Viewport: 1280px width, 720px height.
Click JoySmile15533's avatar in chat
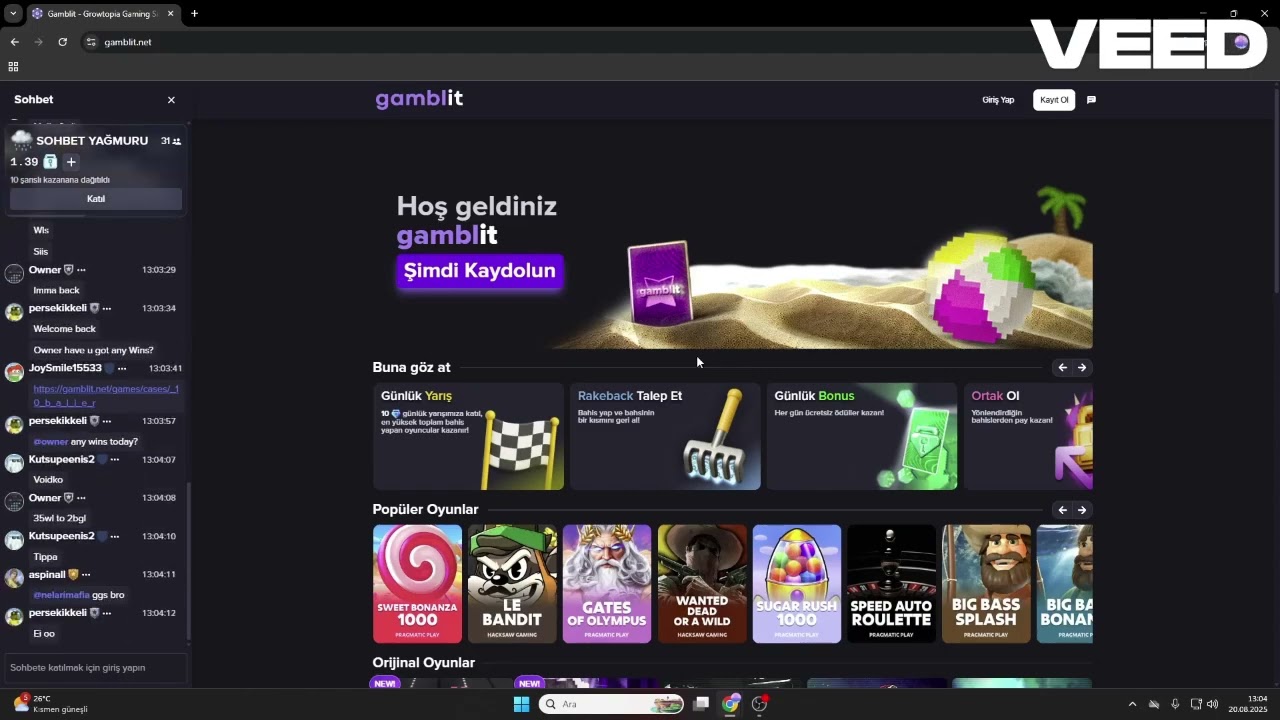tap(14, 373)
